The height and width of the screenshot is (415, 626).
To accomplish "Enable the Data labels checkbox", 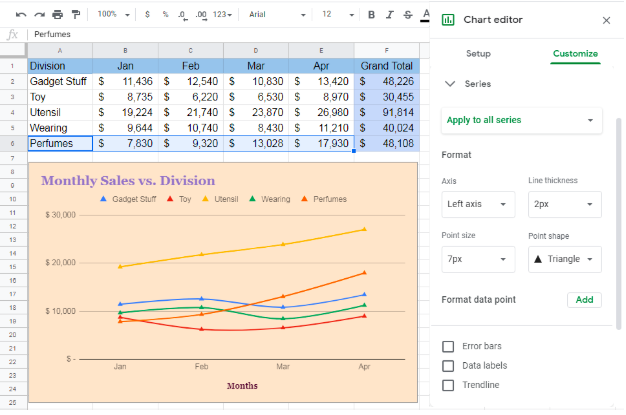I will coord(448,366).
